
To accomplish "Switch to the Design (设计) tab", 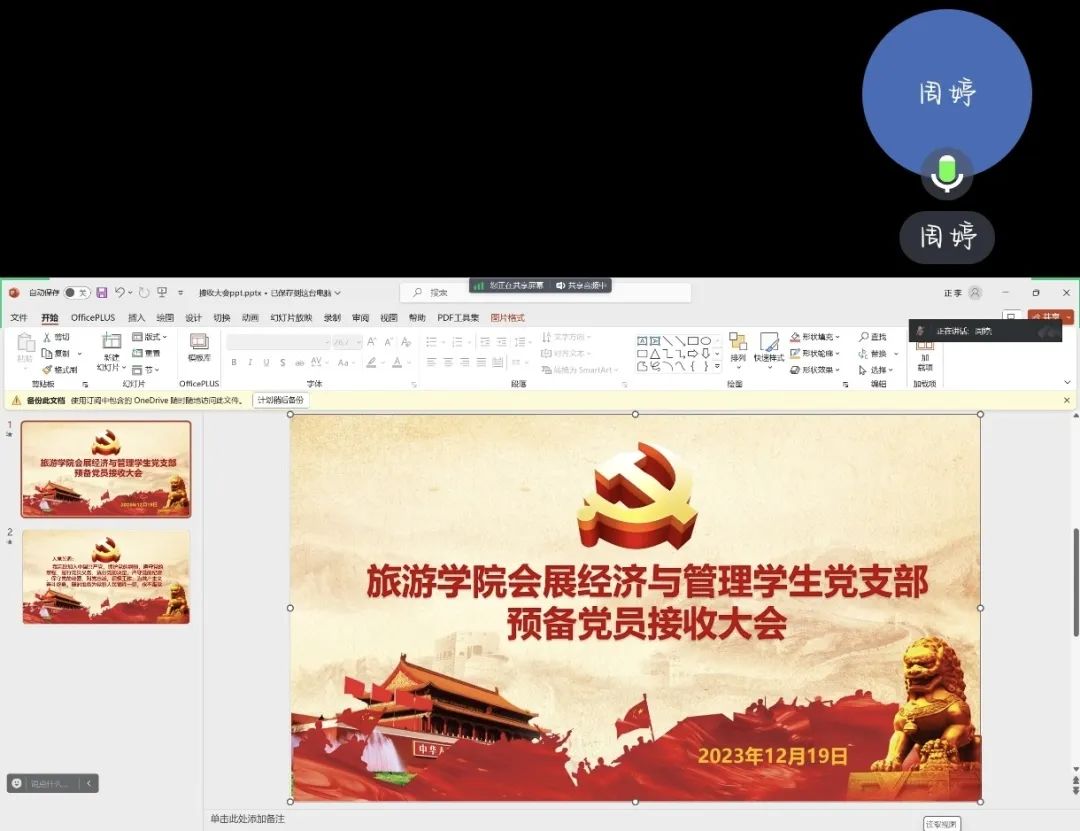I will [x=194, y=318].
